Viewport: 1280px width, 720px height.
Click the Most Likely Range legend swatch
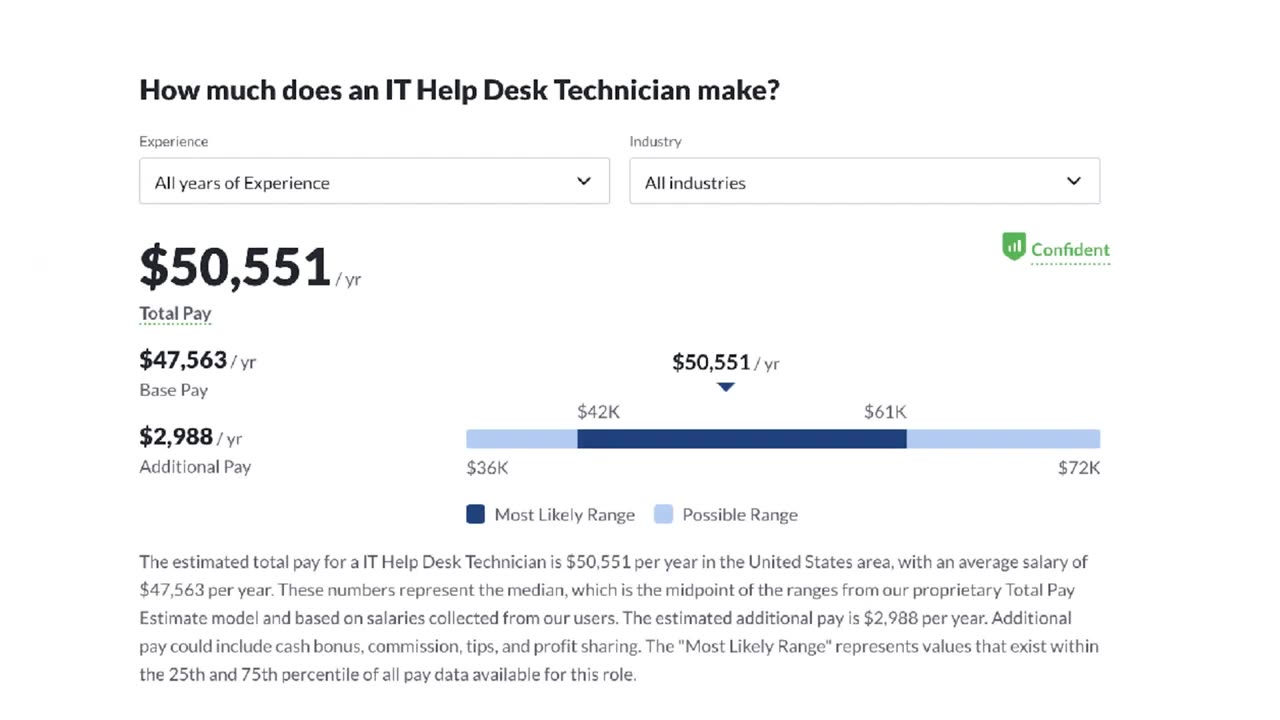[x=476, y=514]
